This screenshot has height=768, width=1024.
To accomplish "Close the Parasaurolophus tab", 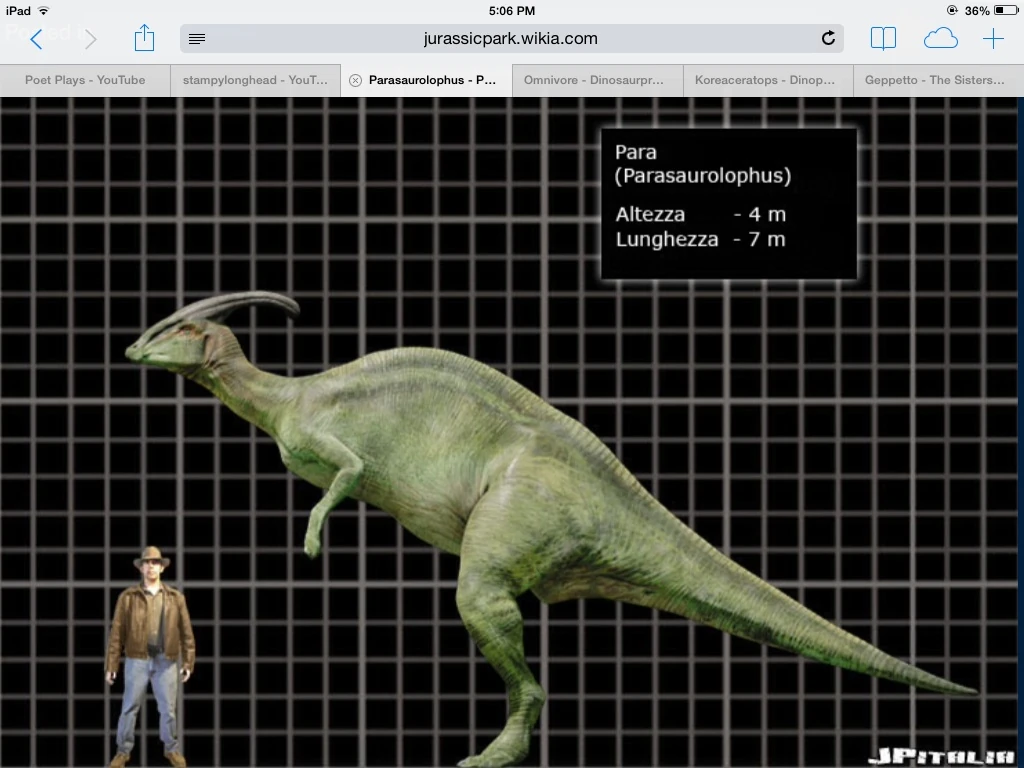I will tap(355, 80).
